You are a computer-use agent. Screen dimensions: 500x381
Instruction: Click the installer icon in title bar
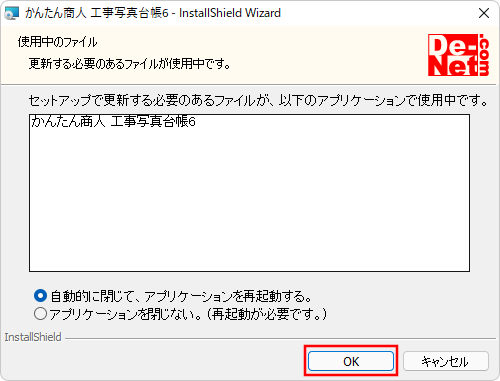tap(11, 13)
